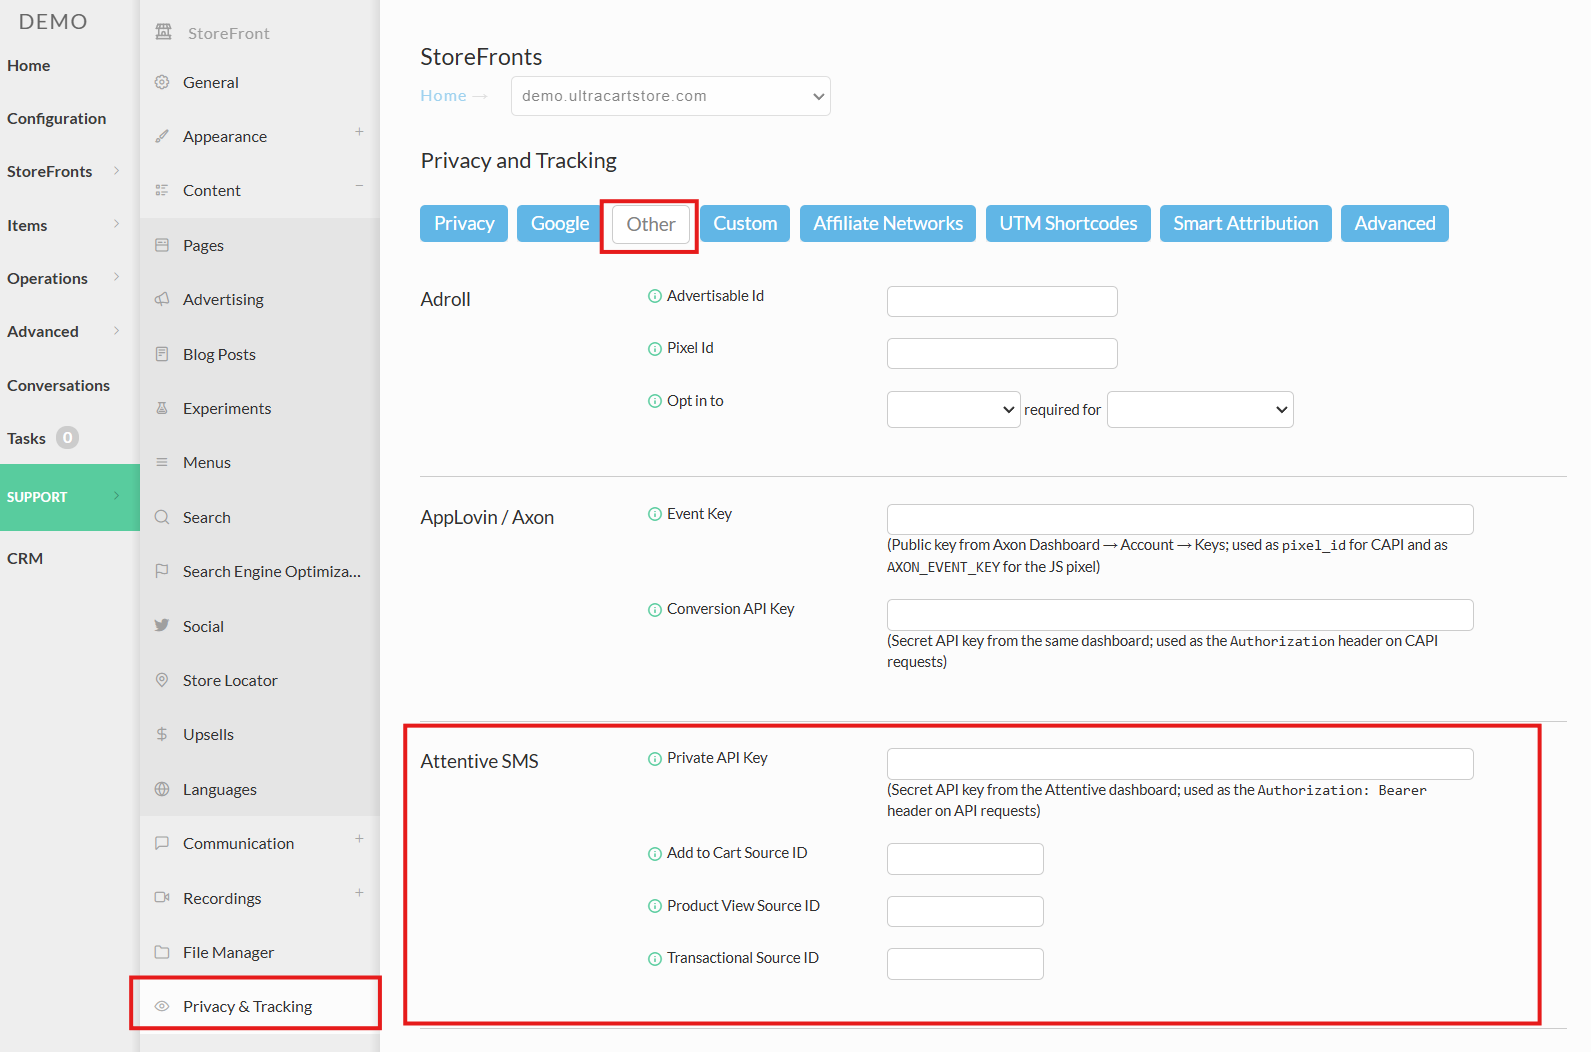
Task: Click the Conversion API Key input field
Action: 1180,615
